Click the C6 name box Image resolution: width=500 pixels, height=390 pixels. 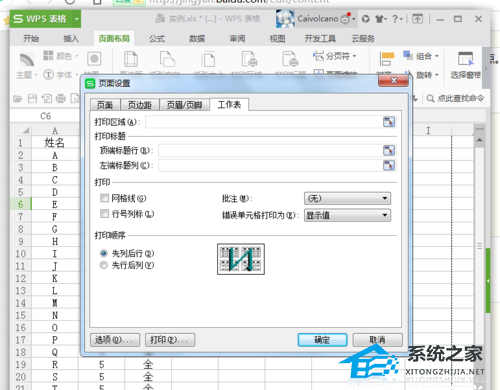pyautogui.click(x=45, y=116)
